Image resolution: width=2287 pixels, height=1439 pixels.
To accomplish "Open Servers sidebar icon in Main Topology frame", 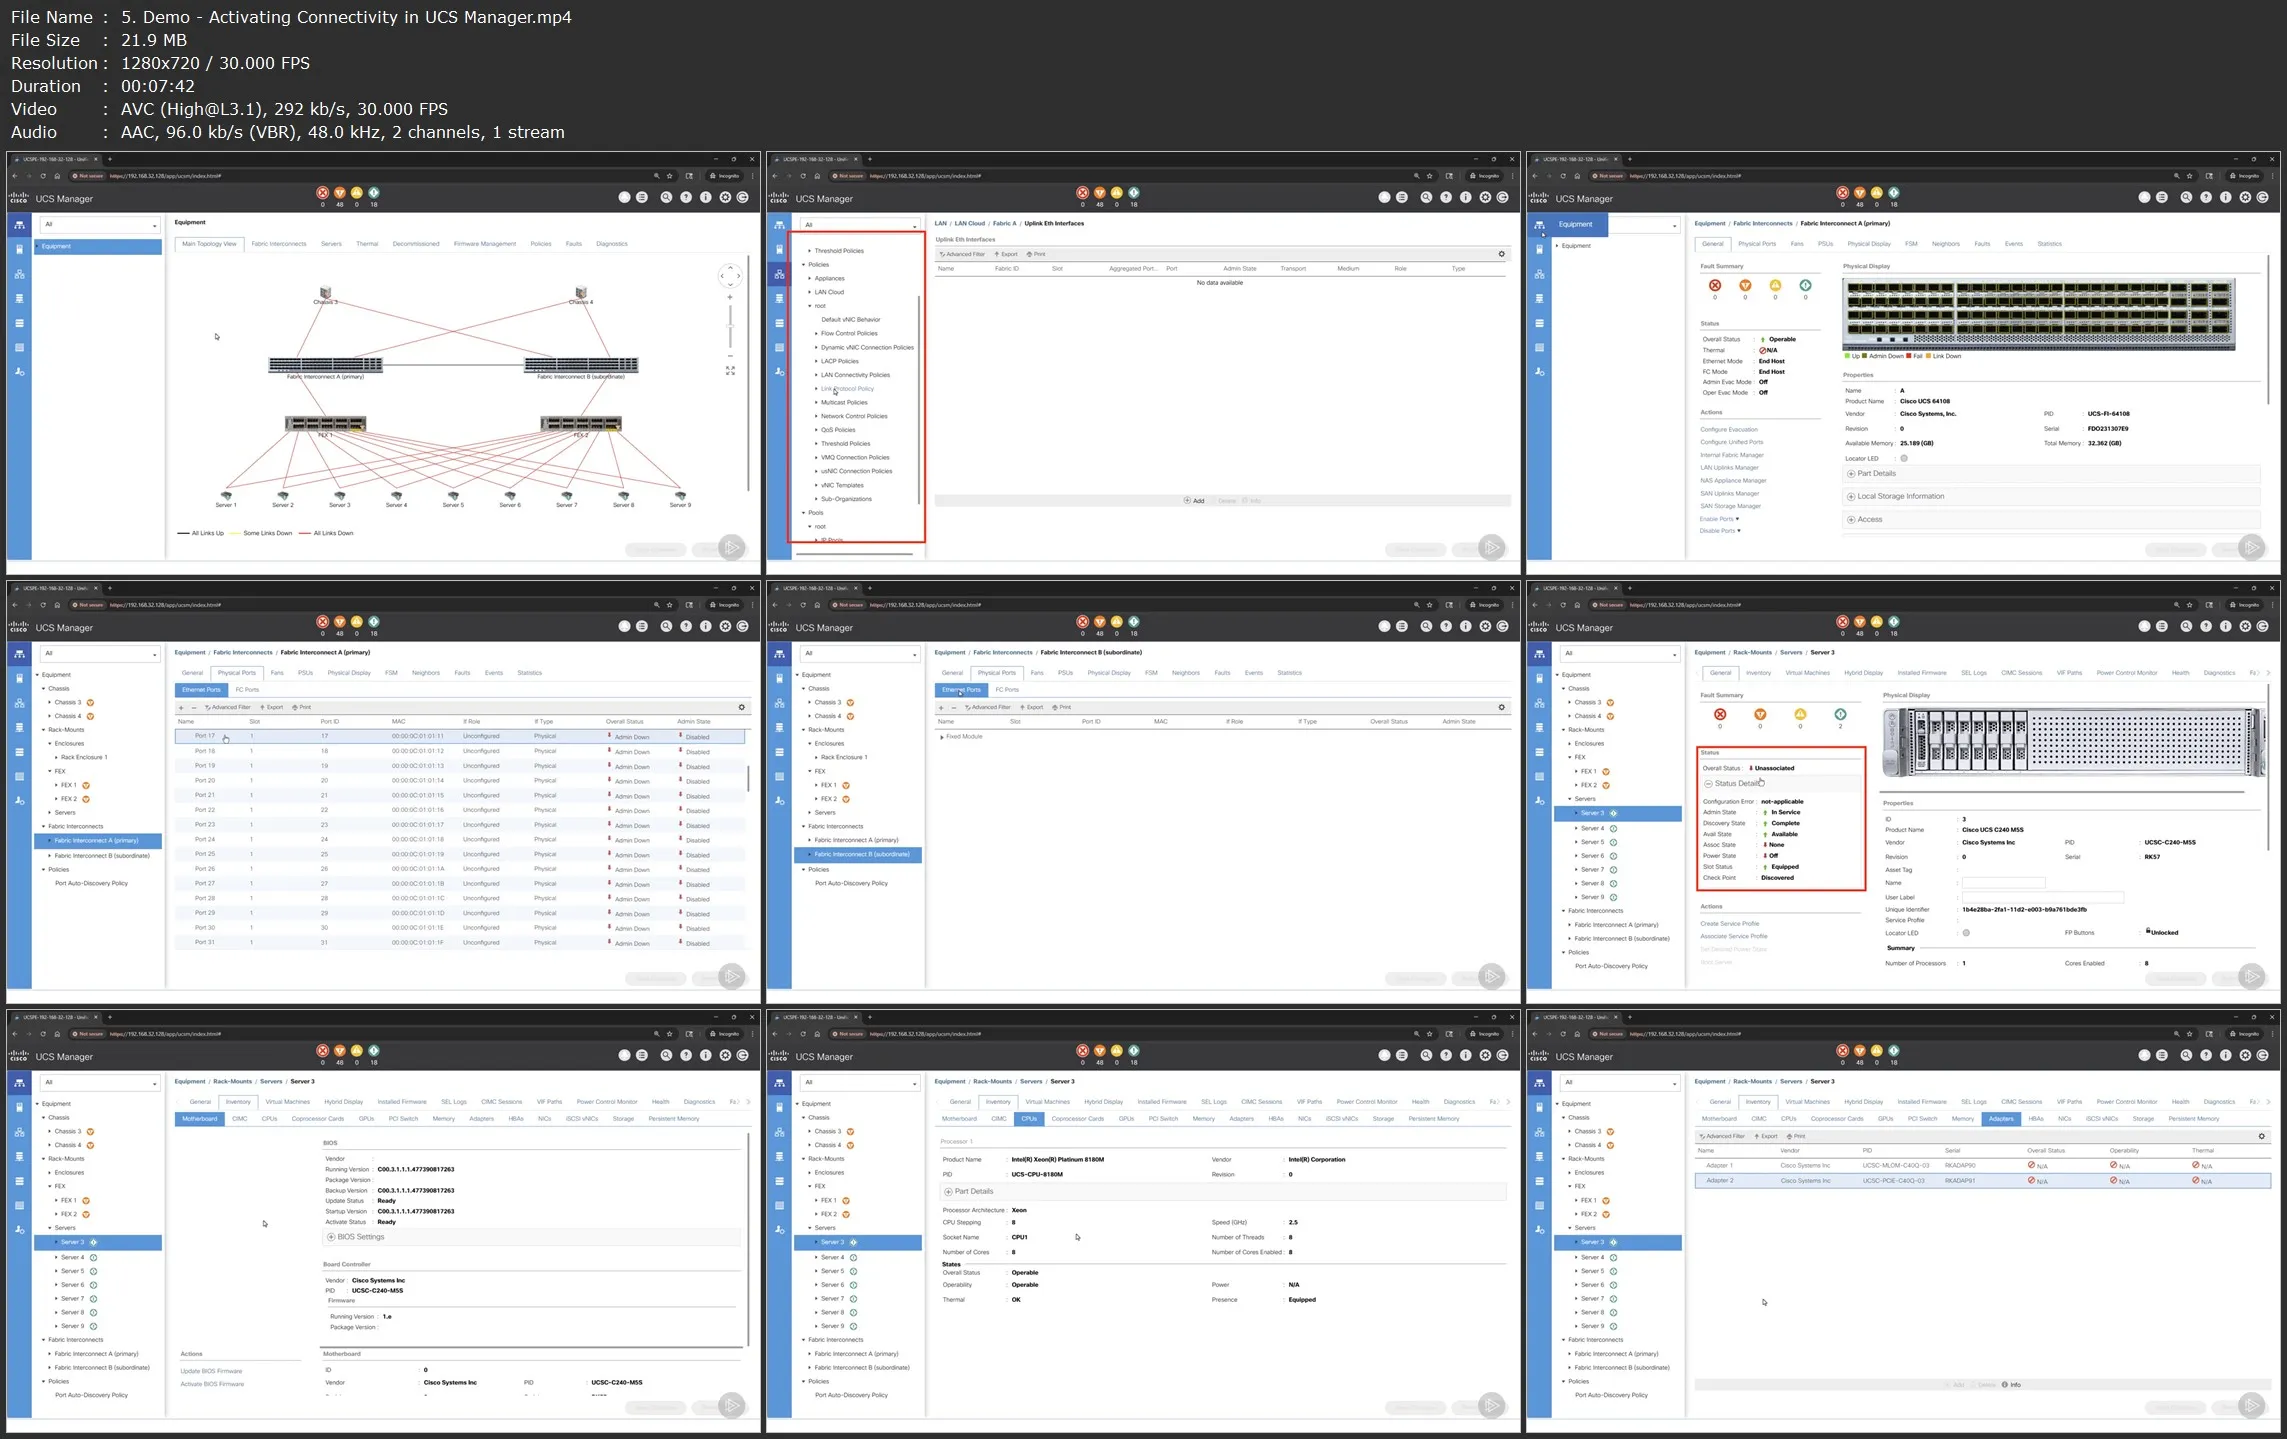I will tap(19, 249).
